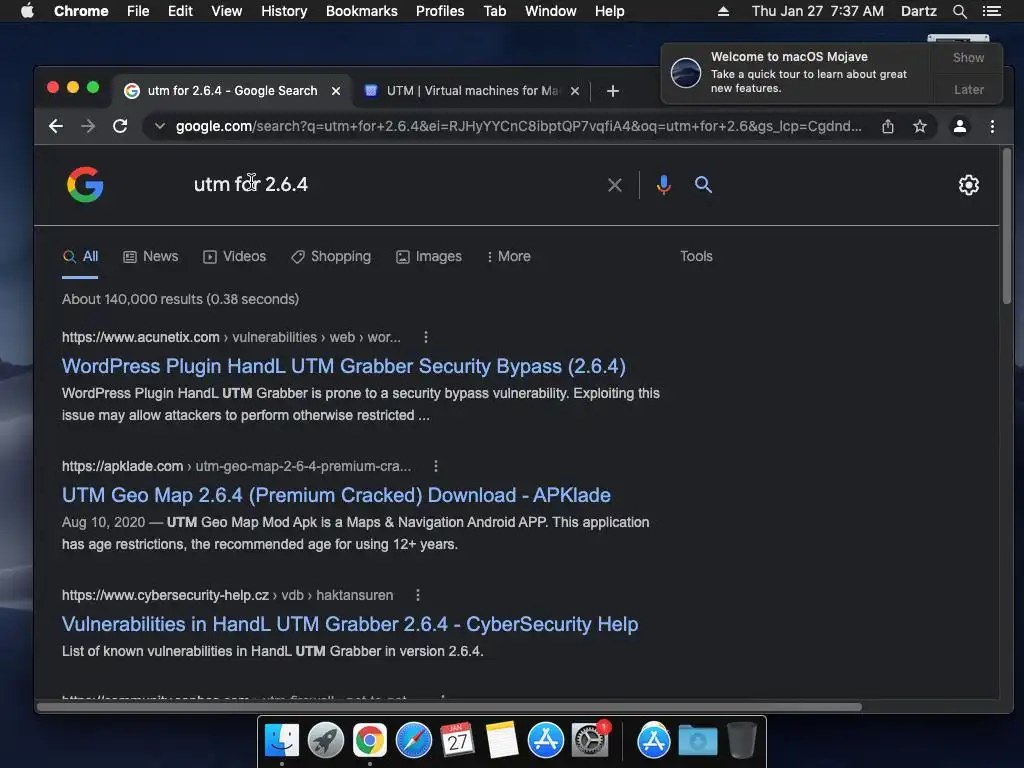This screenshot has height=768, width=1024.
Task: Click Later on the macOS Mojave notification
Action: click(968, 89)
